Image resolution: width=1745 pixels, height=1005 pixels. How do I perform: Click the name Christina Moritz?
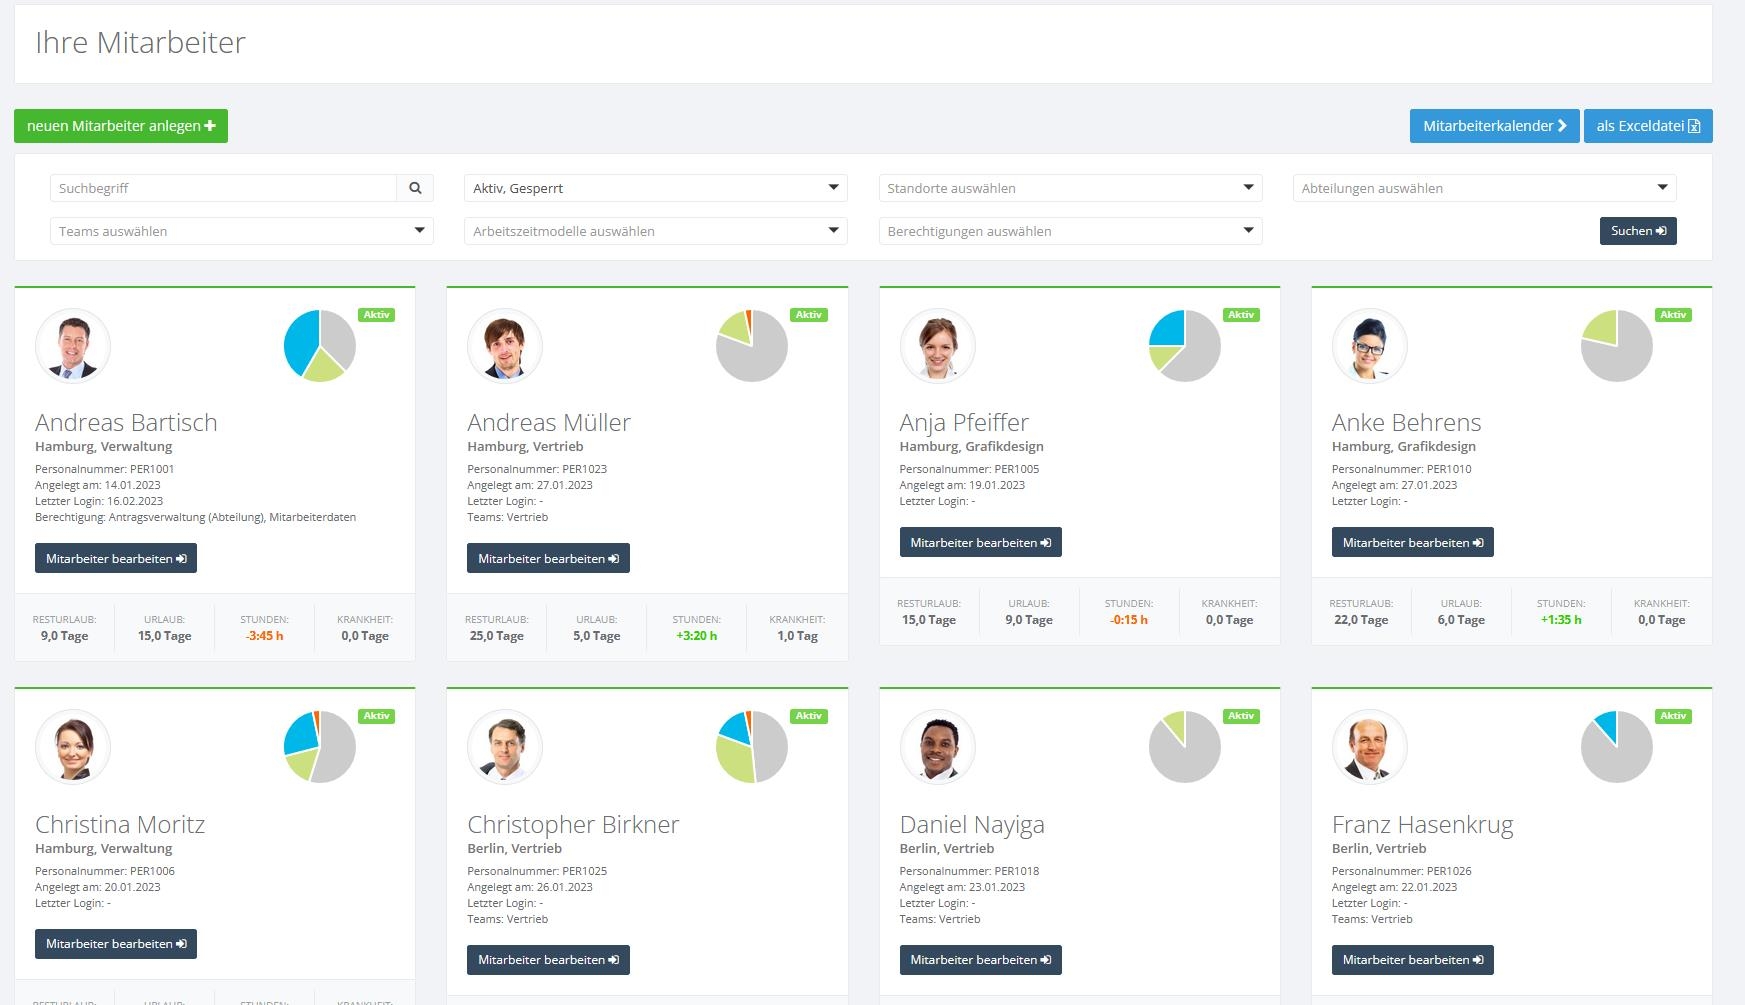point(120,824)
